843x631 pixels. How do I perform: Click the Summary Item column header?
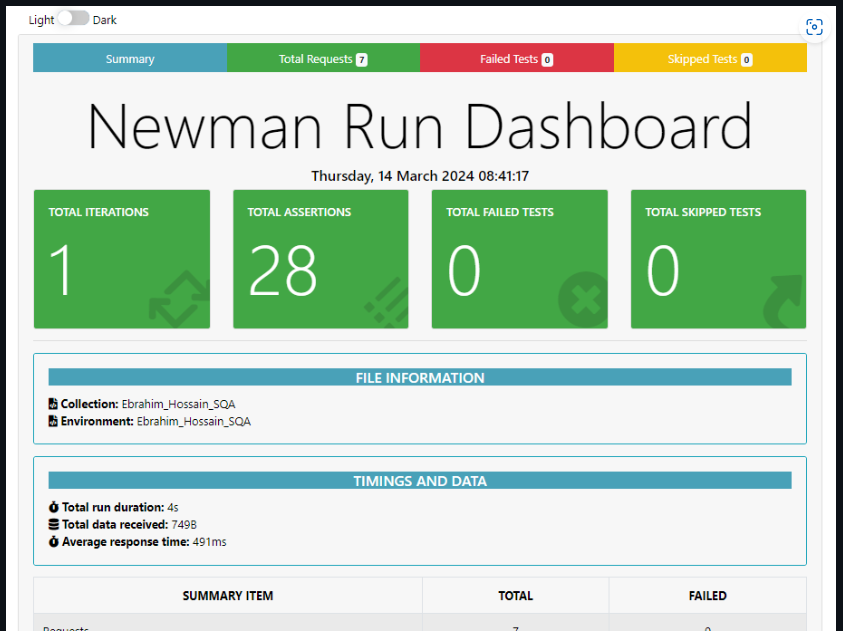[x=228, y=595]
